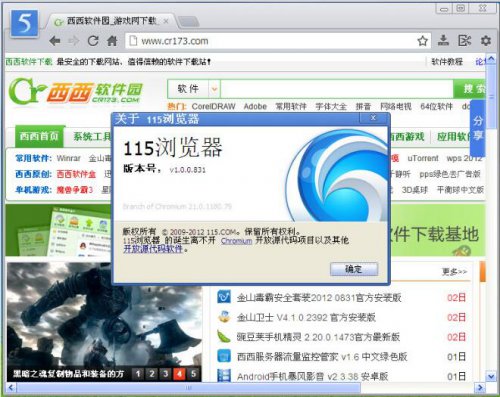Open the 64位软件 hot link

(x=436, y=107)
